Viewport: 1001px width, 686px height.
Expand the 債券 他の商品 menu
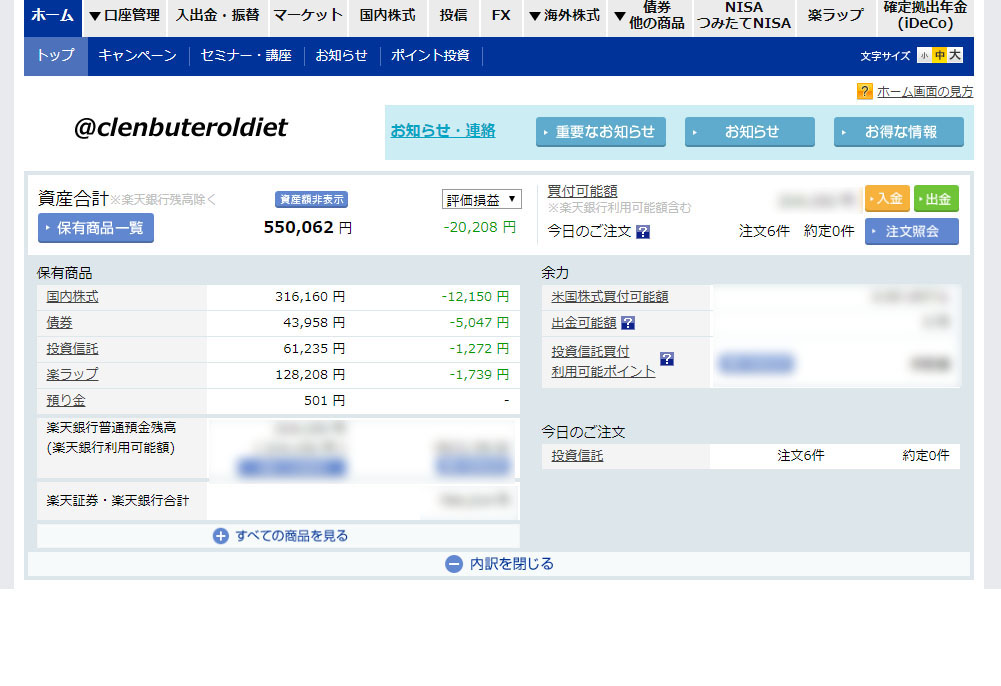coord(650,16)
